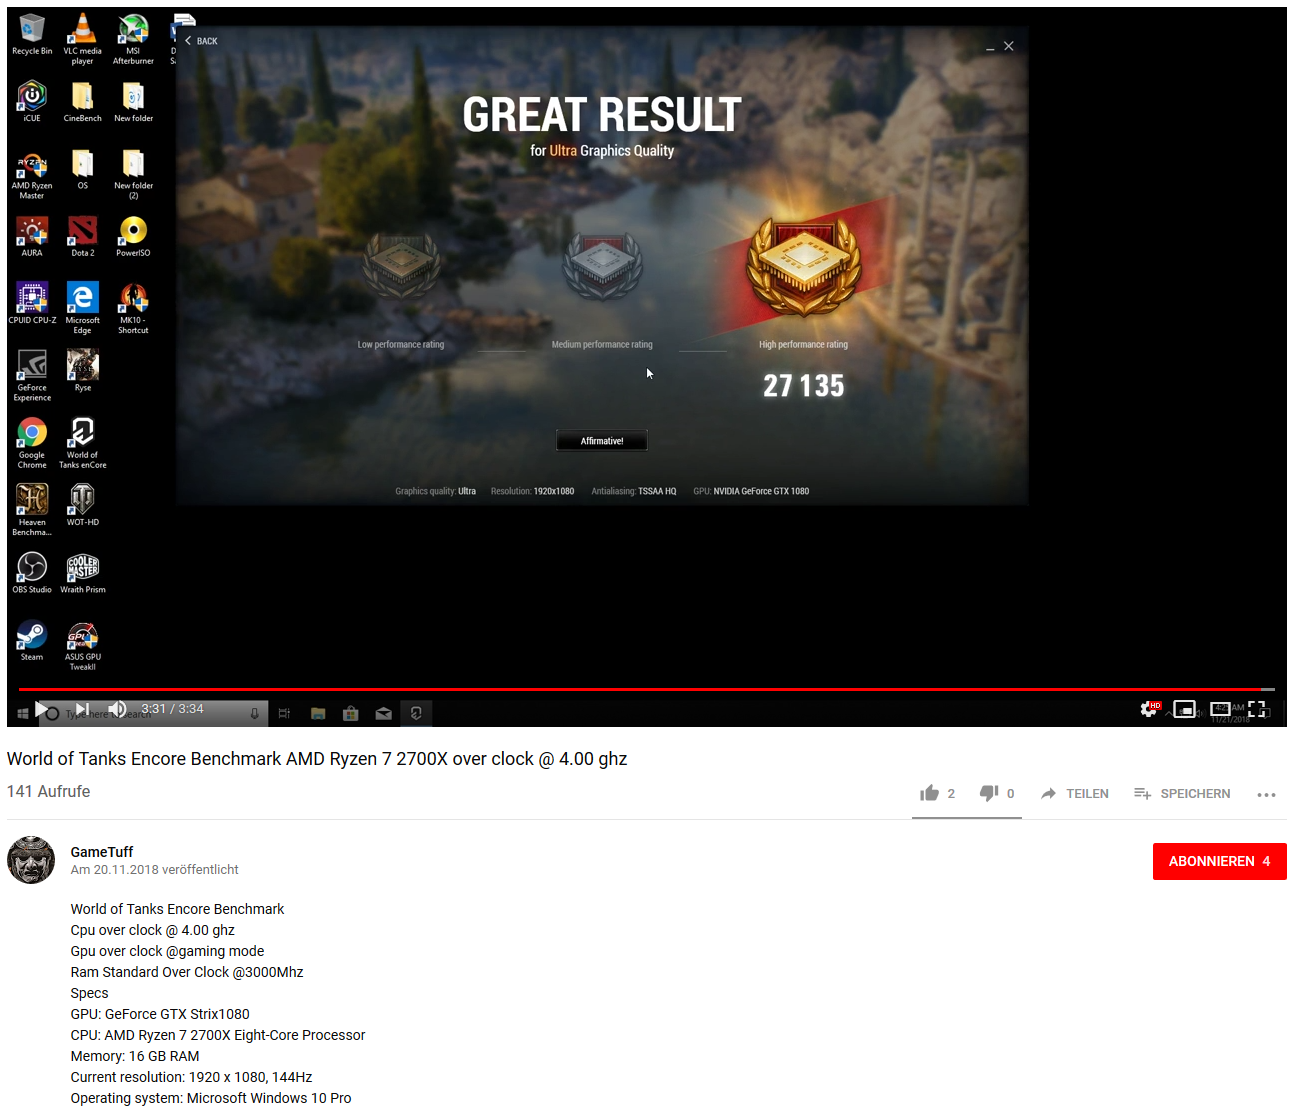This screenshot has height=1111, width=1294.
Task: Mute the video volume
Action: (117, 709)
